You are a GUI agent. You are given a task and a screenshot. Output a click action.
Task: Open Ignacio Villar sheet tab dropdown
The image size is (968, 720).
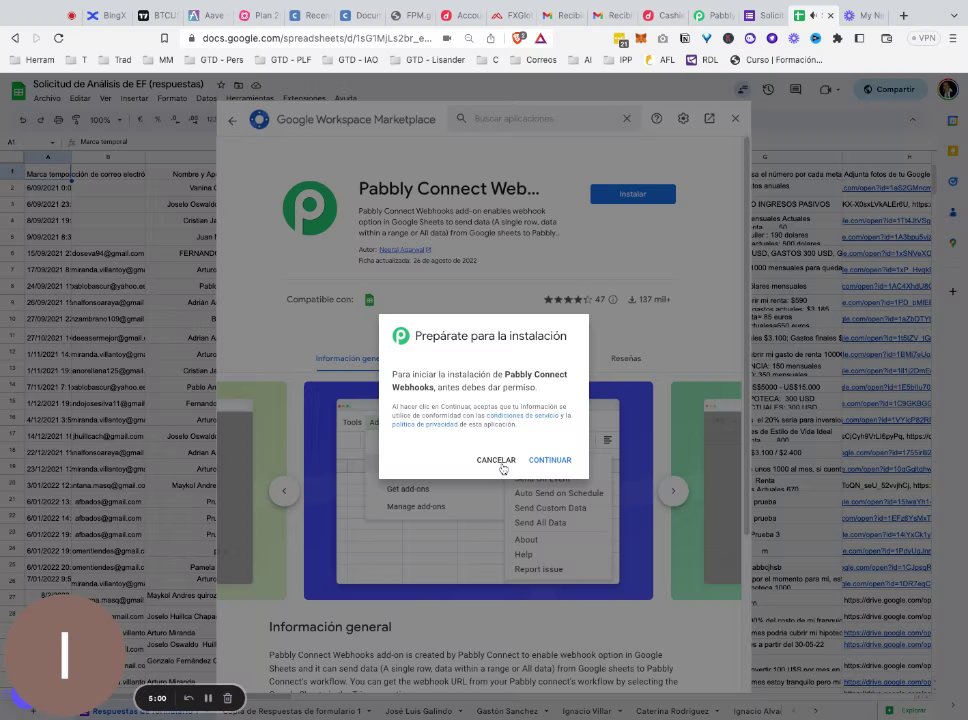point(620,711)
